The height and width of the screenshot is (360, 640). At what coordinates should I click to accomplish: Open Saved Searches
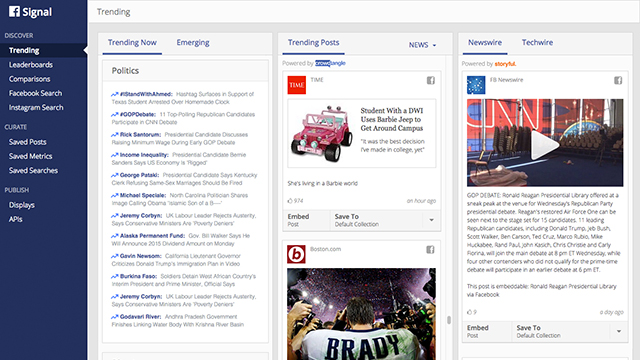click(x=33, y=171)
